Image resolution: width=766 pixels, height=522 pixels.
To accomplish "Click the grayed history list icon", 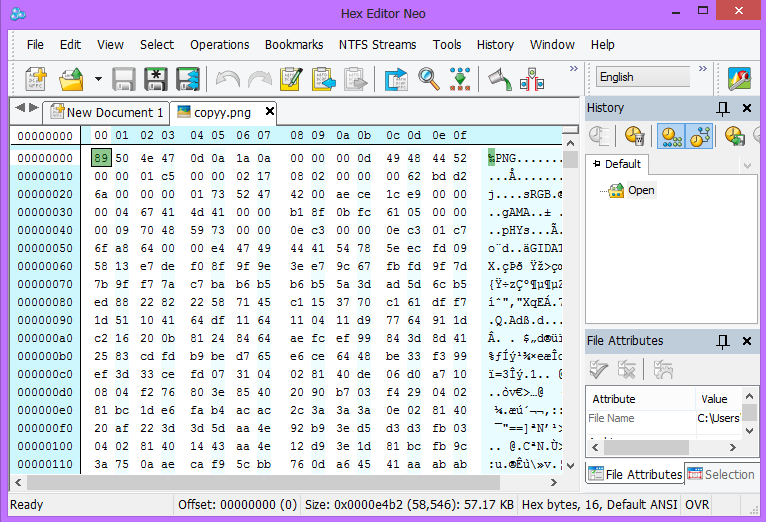I will pyautogui.click(x=599, y=136).
